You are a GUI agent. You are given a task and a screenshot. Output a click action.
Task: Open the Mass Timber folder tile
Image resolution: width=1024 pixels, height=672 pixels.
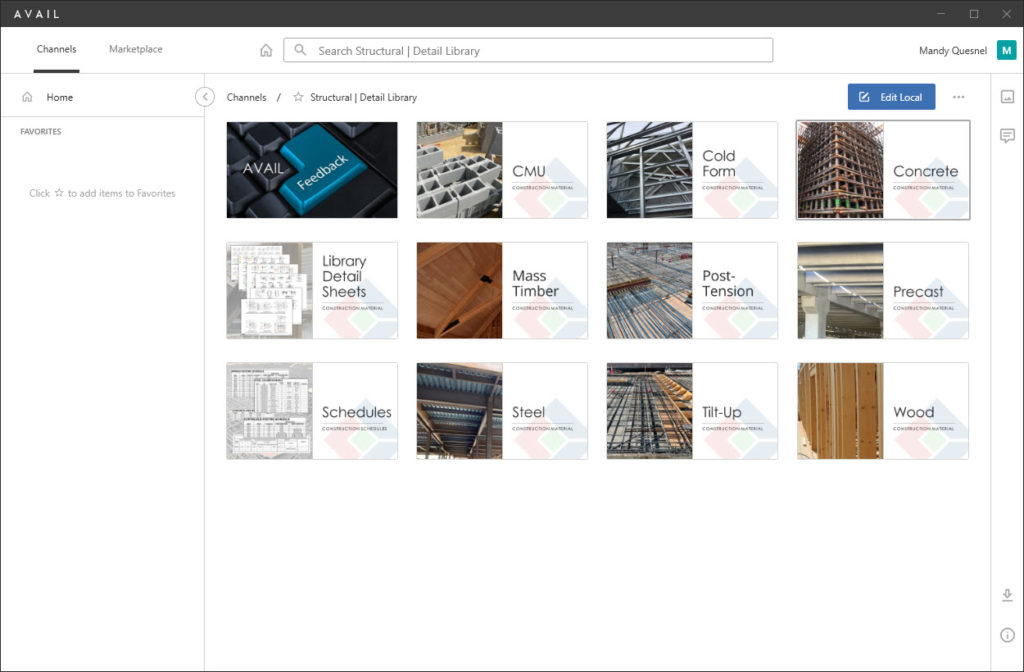(x=502, y=291)
